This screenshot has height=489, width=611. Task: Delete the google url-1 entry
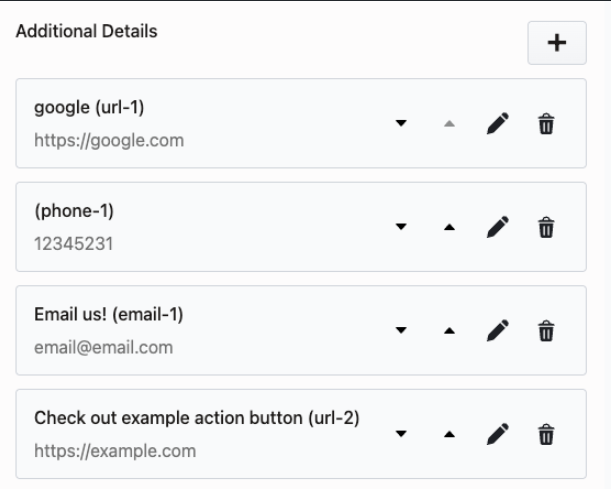click(546, 124)
